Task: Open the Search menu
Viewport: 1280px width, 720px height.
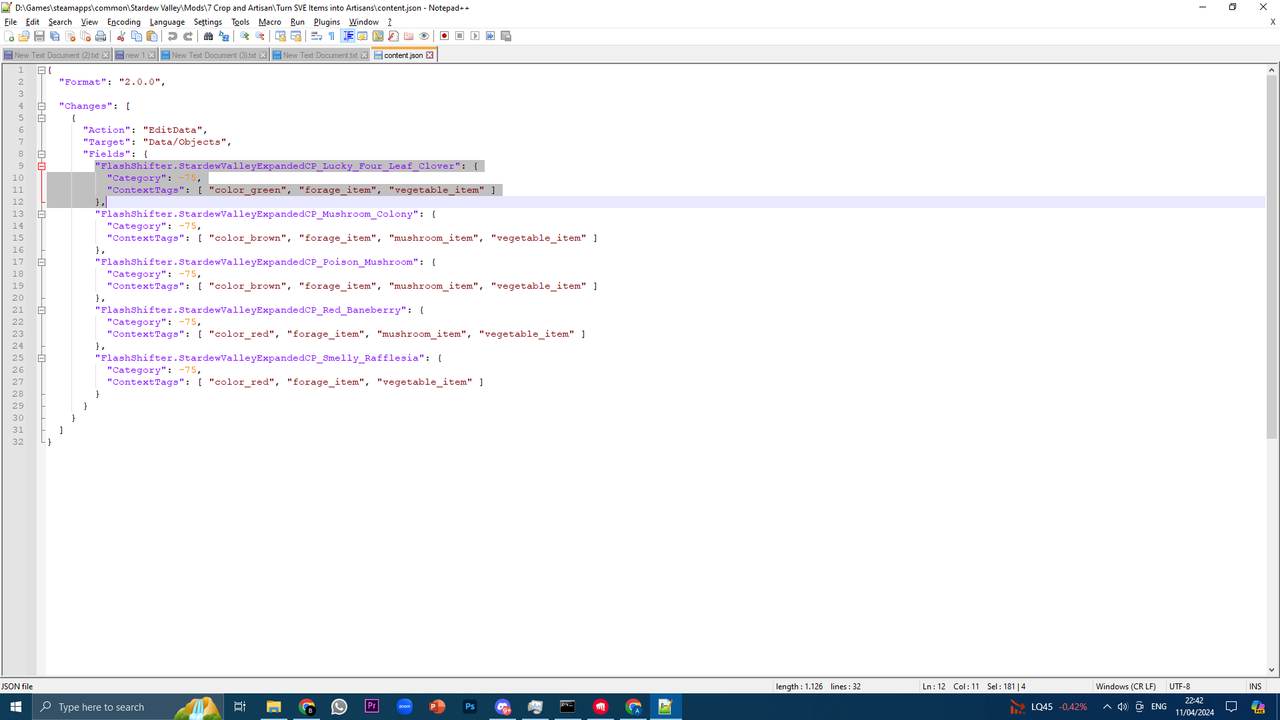Action: click(x=60, y=21)
